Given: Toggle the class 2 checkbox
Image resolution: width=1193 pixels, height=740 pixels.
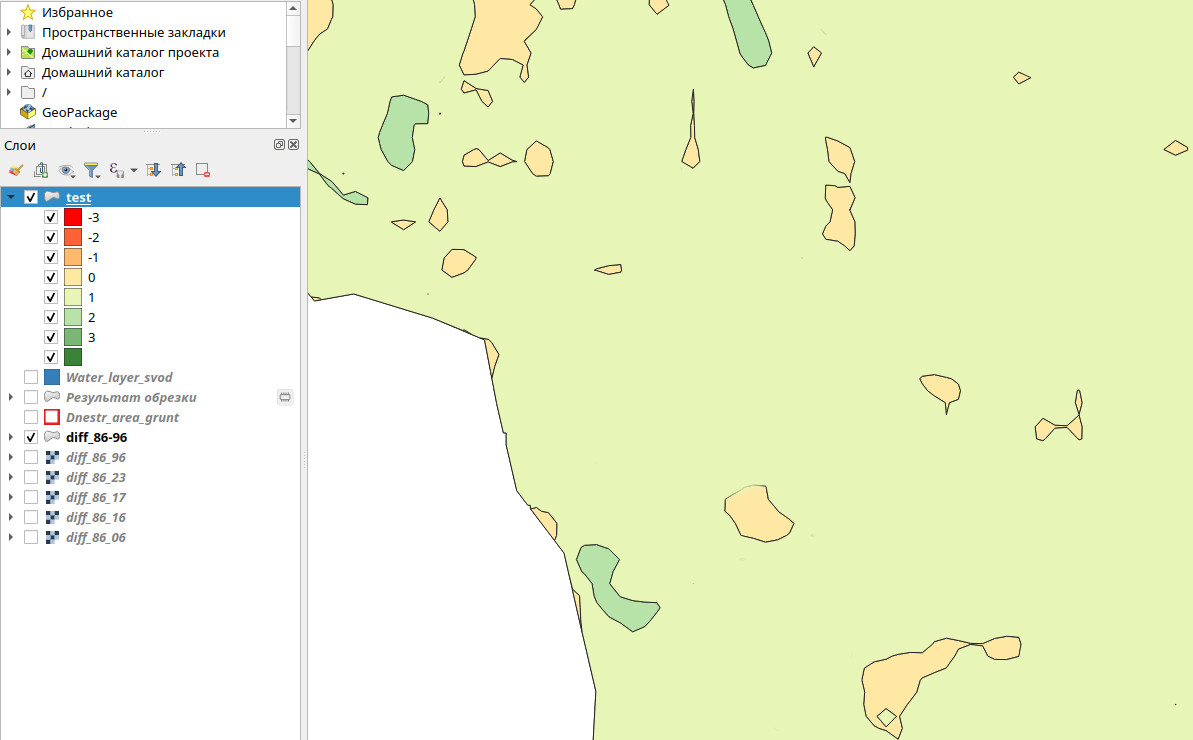Looking at the screenshot, I should [x=51, y=317].
